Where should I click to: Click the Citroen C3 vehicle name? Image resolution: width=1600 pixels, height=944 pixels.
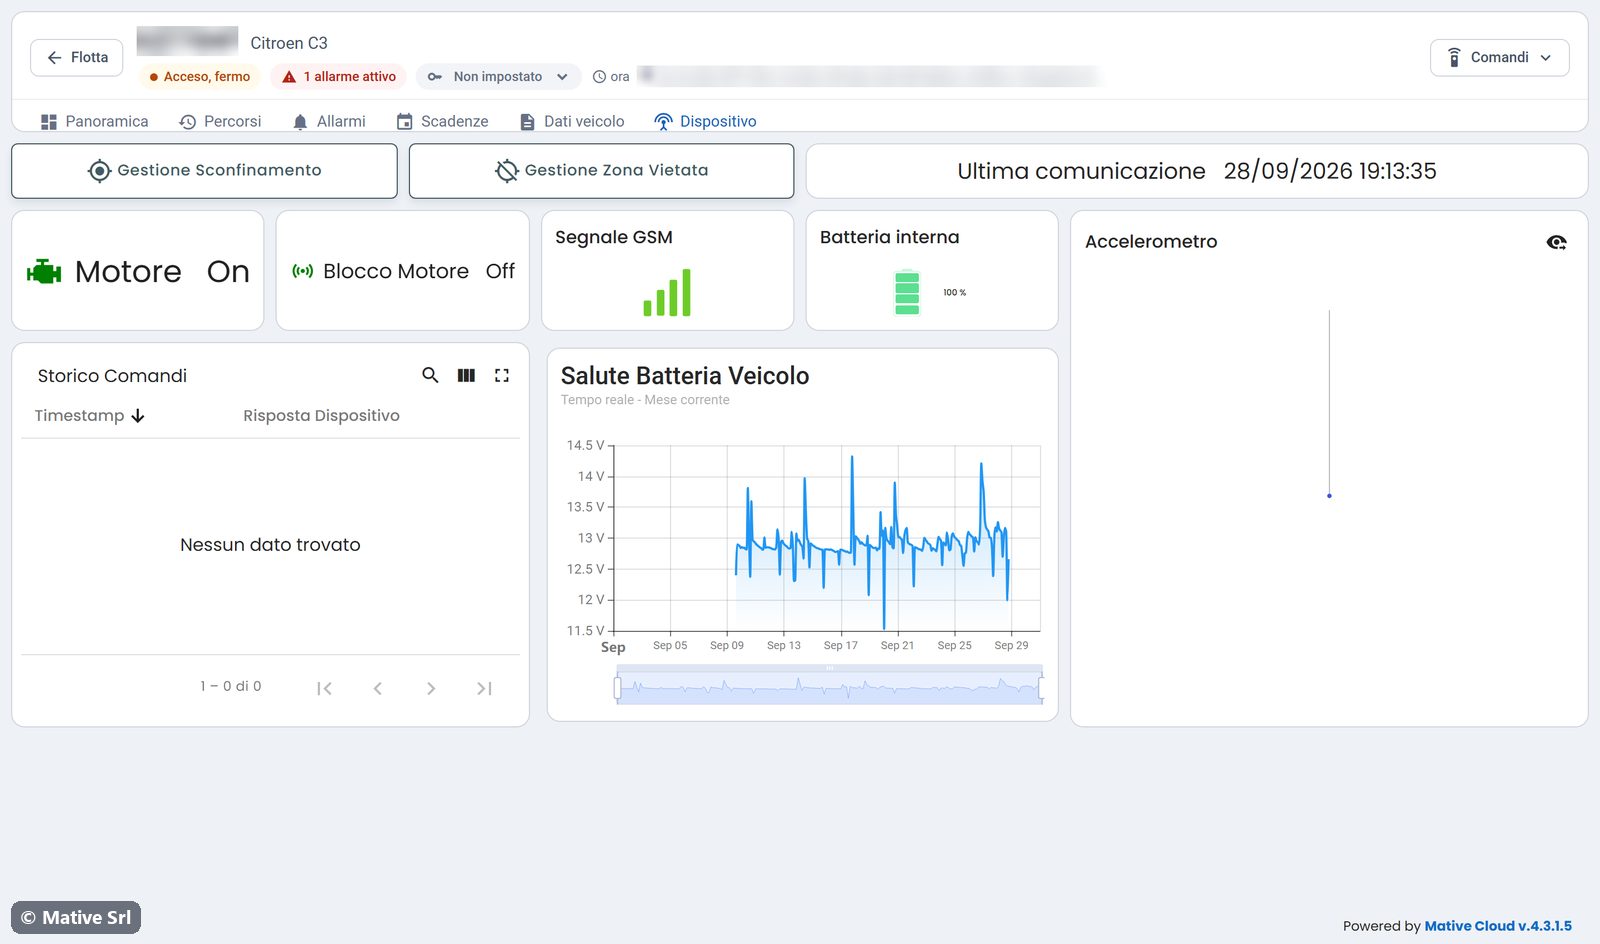click(289, 43)
